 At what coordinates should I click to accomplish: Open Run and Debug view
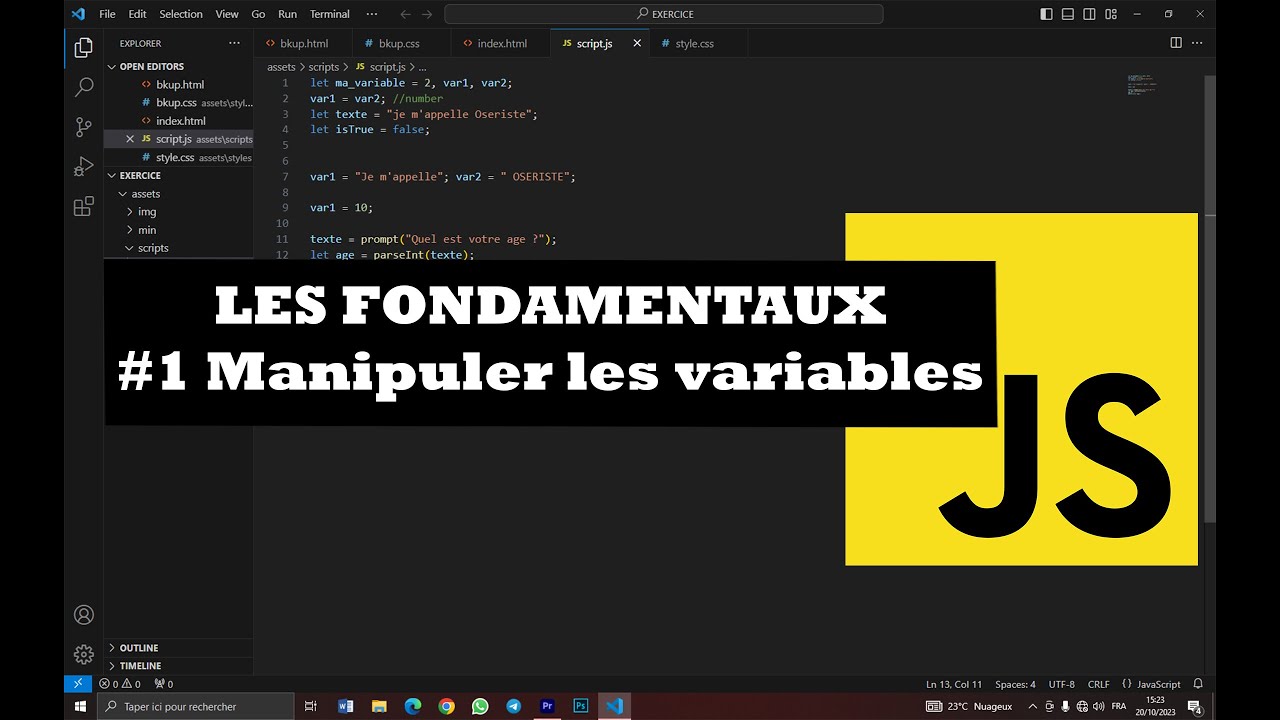pyautogui.click(x=84, y=167)
